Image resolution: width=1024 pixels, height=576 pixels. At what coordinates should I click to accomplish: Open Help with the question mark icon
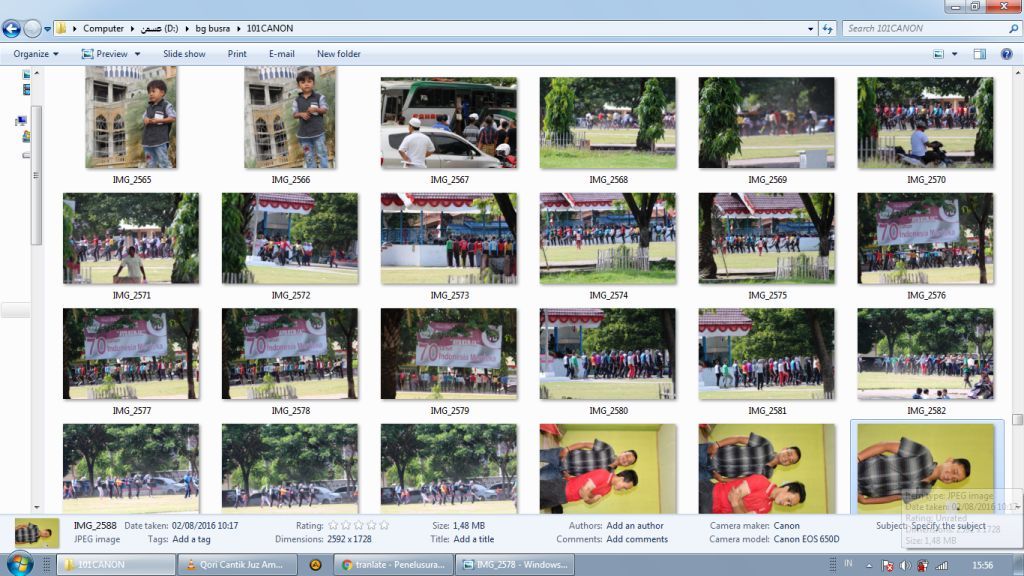click(x=1006, y=54)
